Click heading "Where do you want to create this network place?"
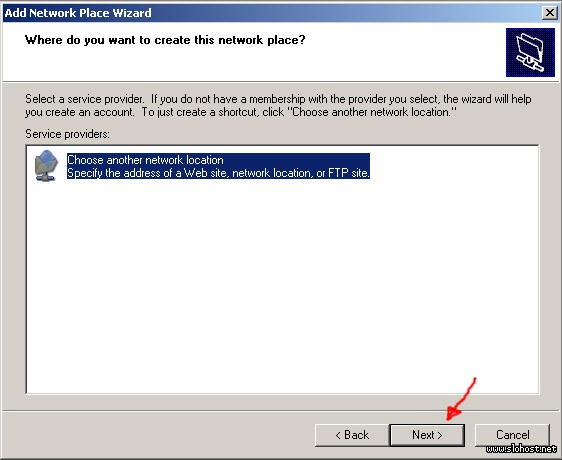The image size is (562, 460). [x=165, y=40]
